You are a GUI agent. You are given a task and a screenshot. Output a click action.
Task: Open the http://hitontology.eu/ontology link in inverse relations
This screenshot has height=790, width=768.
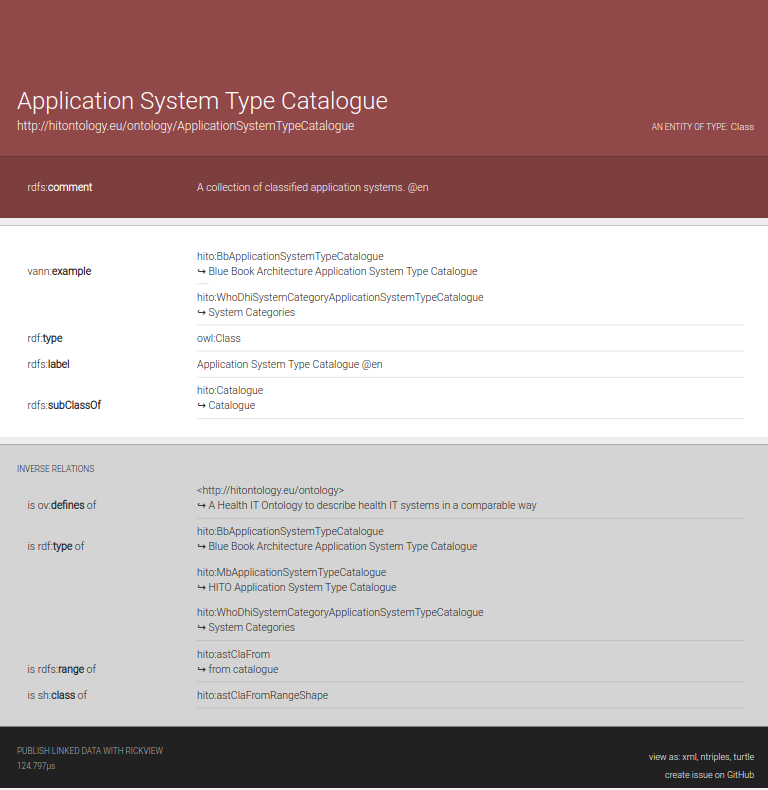pyautogui.click(x=270, y=490)
